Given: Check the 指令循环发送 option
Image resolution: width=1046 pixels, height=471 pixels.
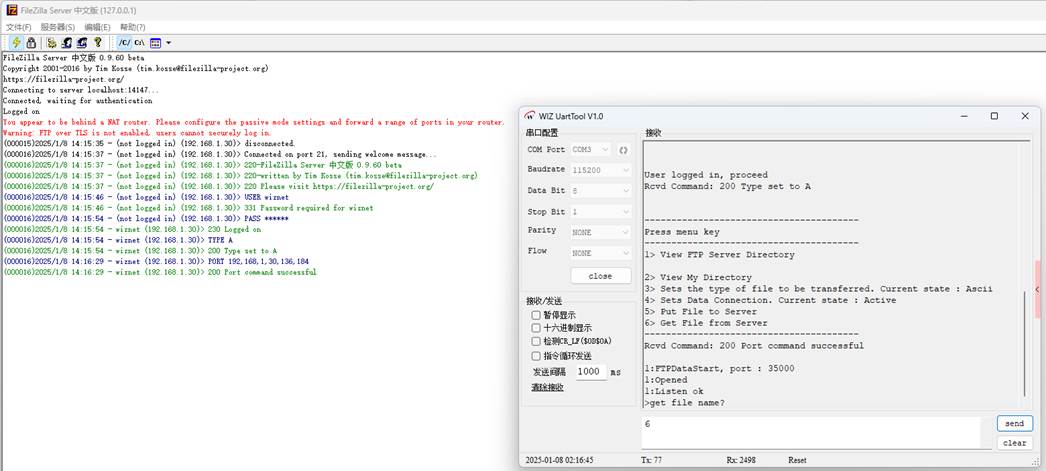Looking at the screenshot, I should tap(537, 356).
